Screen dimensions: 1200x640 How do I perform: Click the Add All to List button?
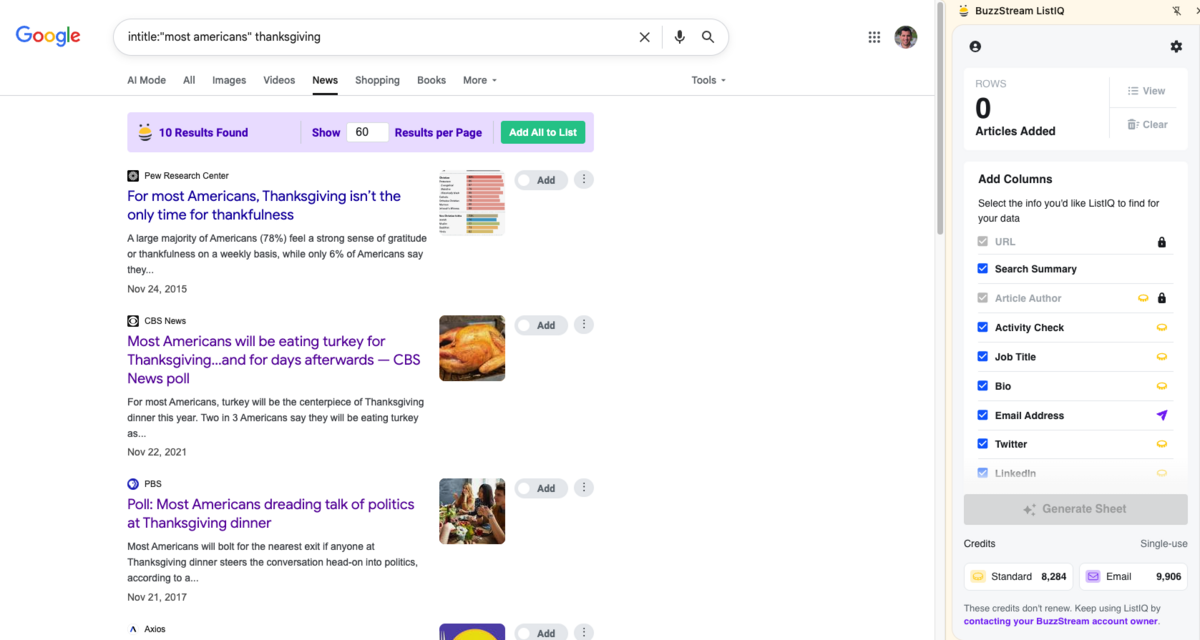pyautogui.click(x=542, y=132)
